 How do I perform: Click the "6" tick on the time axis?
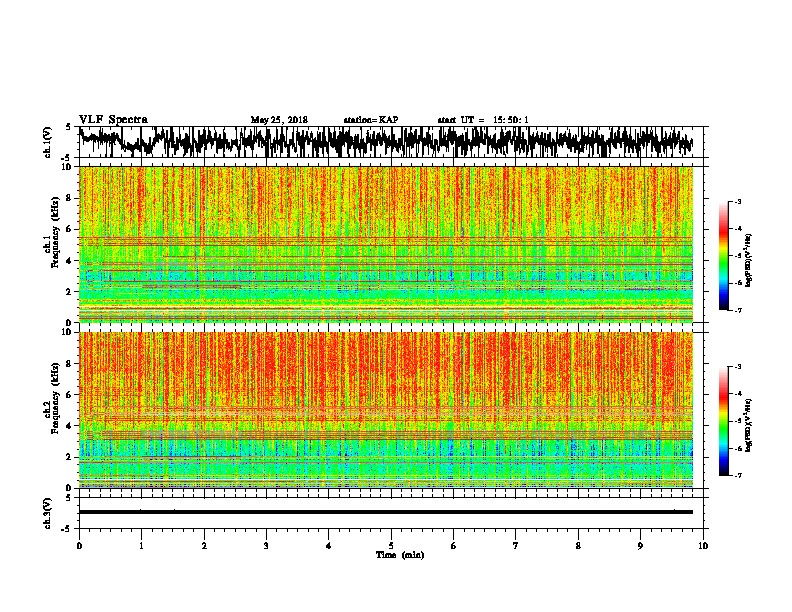(x=454, y=546)
